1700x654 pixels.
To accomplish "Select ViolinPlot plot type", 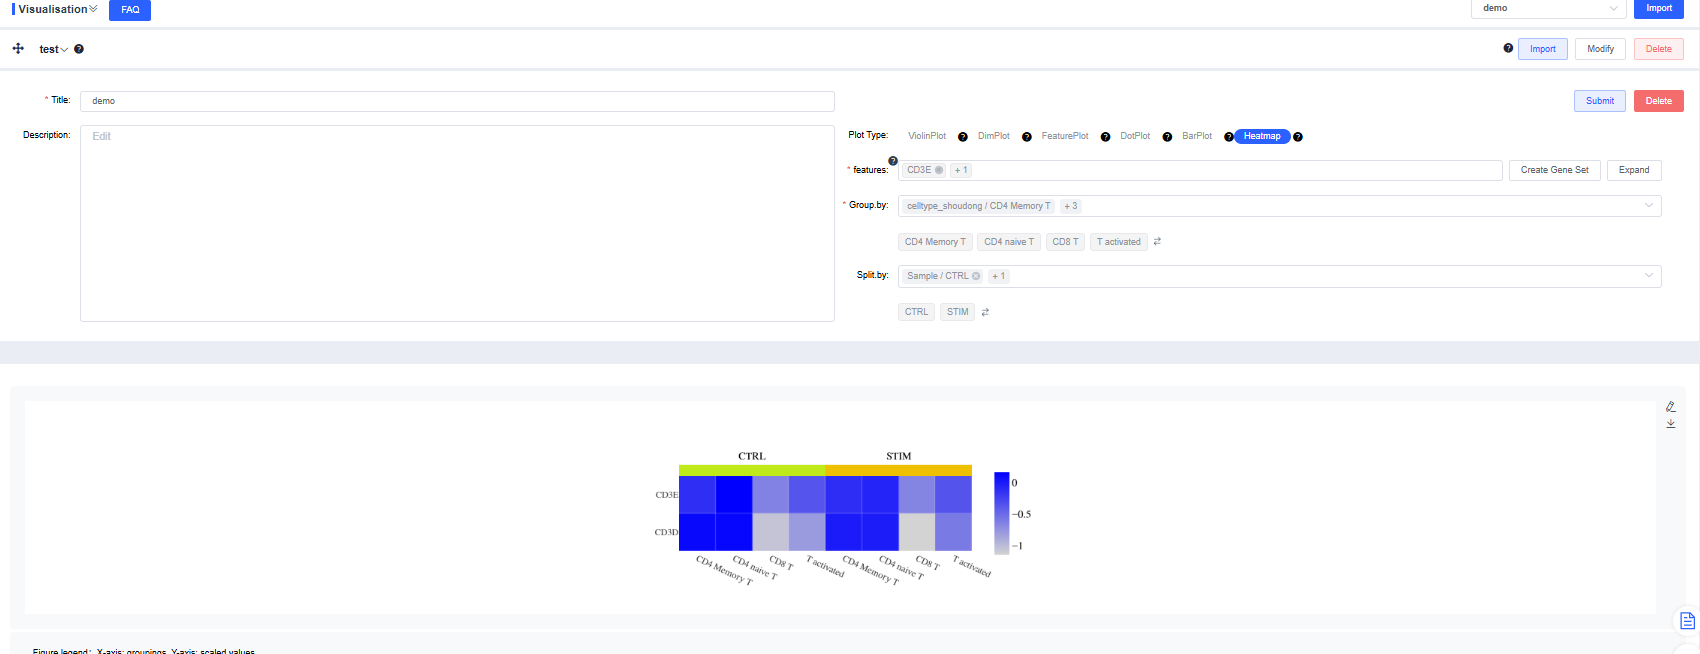I will 926,136.
